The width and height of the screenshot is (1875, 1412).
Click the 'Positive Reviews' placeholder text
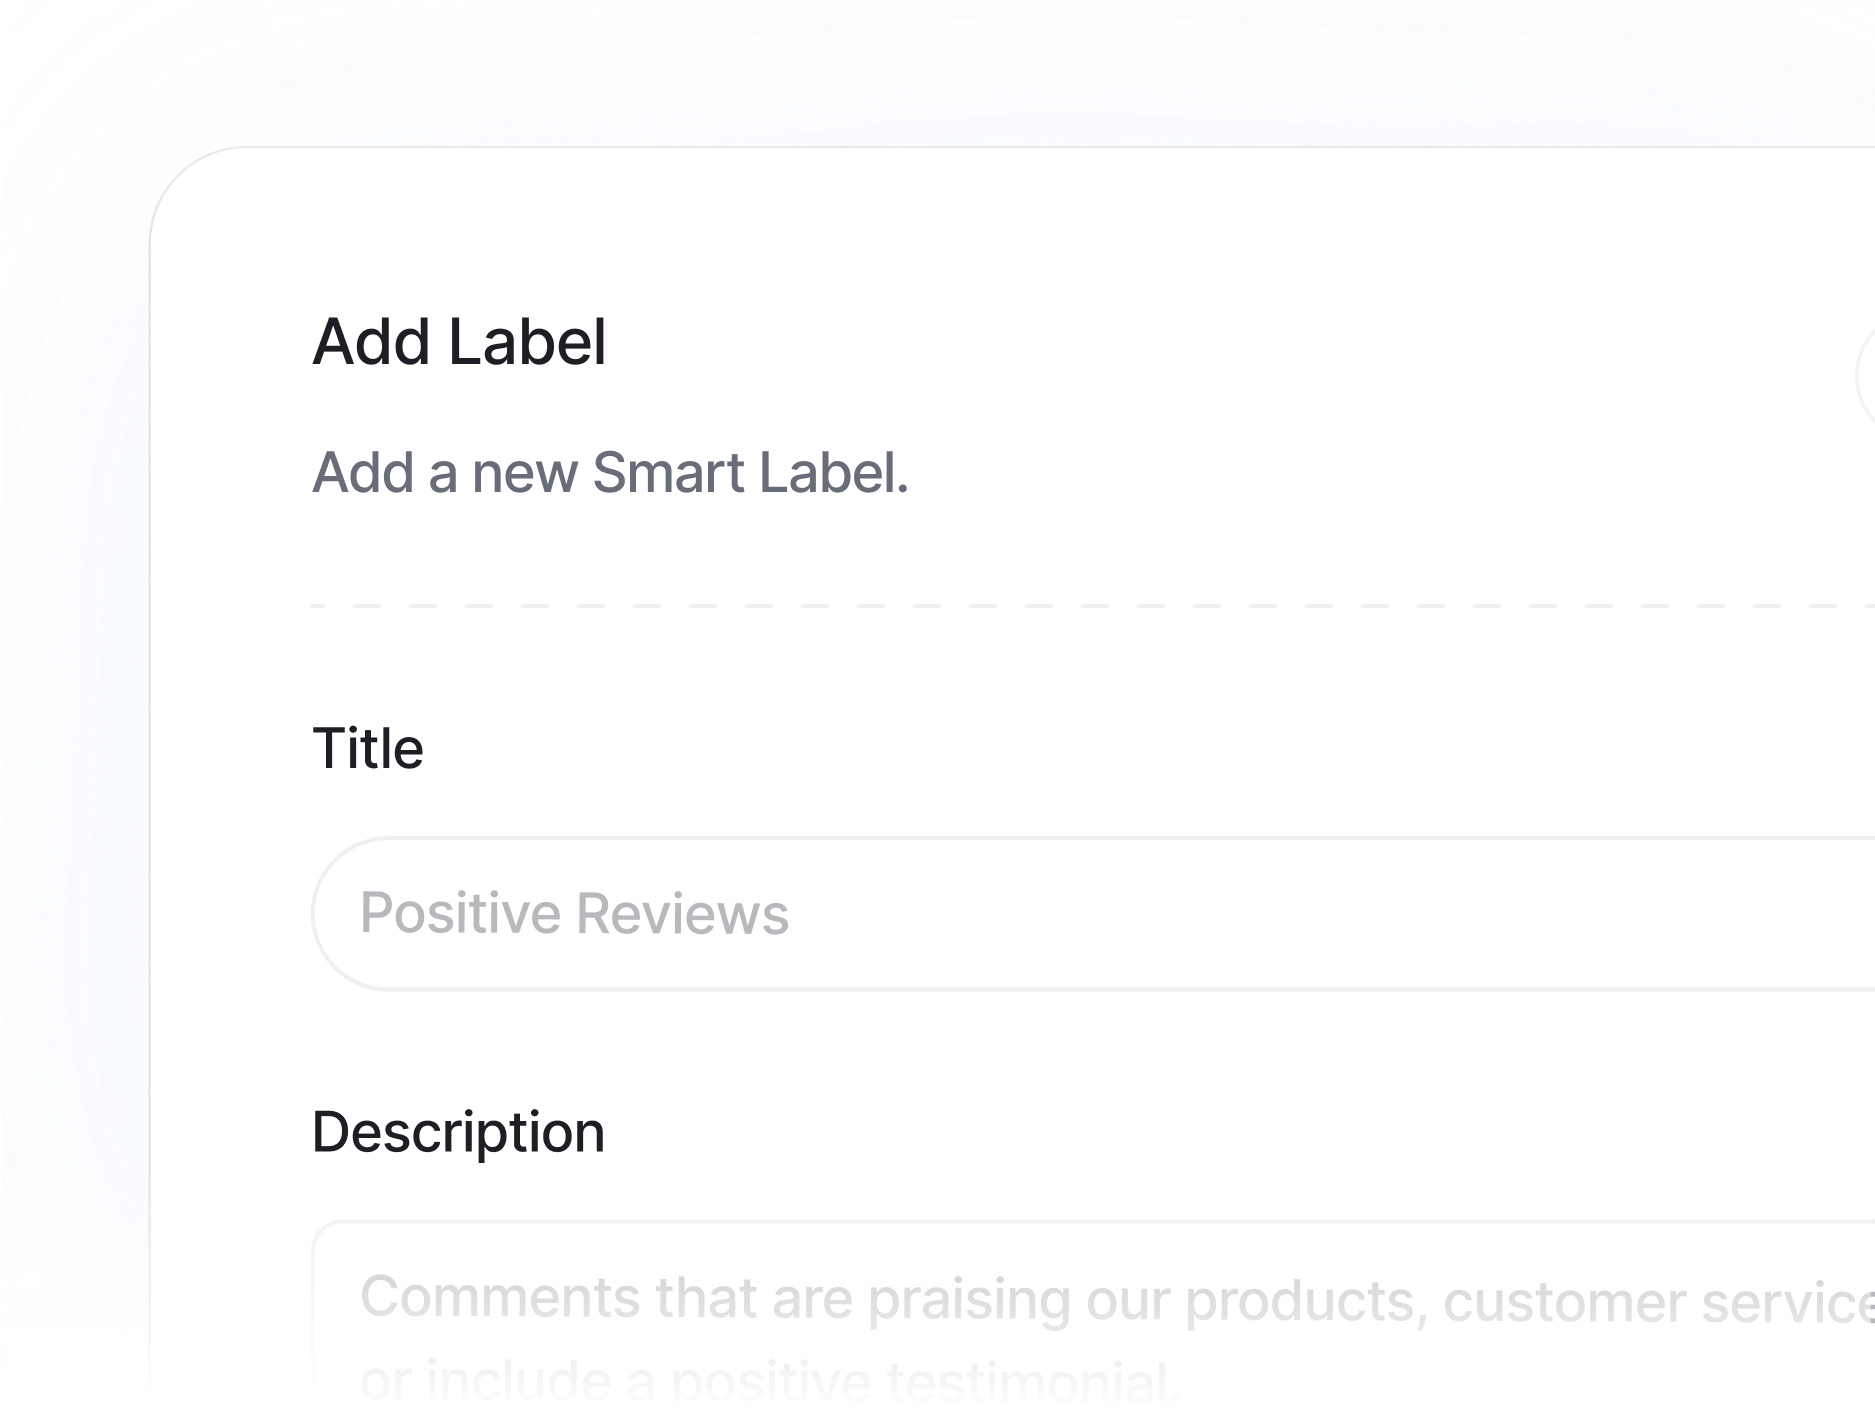coord(574,914)
